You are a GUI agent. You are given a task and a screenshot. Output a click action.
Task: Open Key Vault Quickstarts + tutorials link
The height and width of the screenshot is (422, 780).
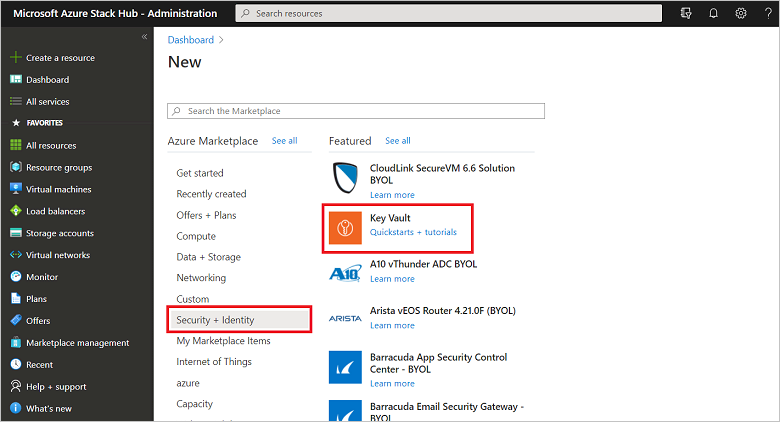[x=413, y=232]
